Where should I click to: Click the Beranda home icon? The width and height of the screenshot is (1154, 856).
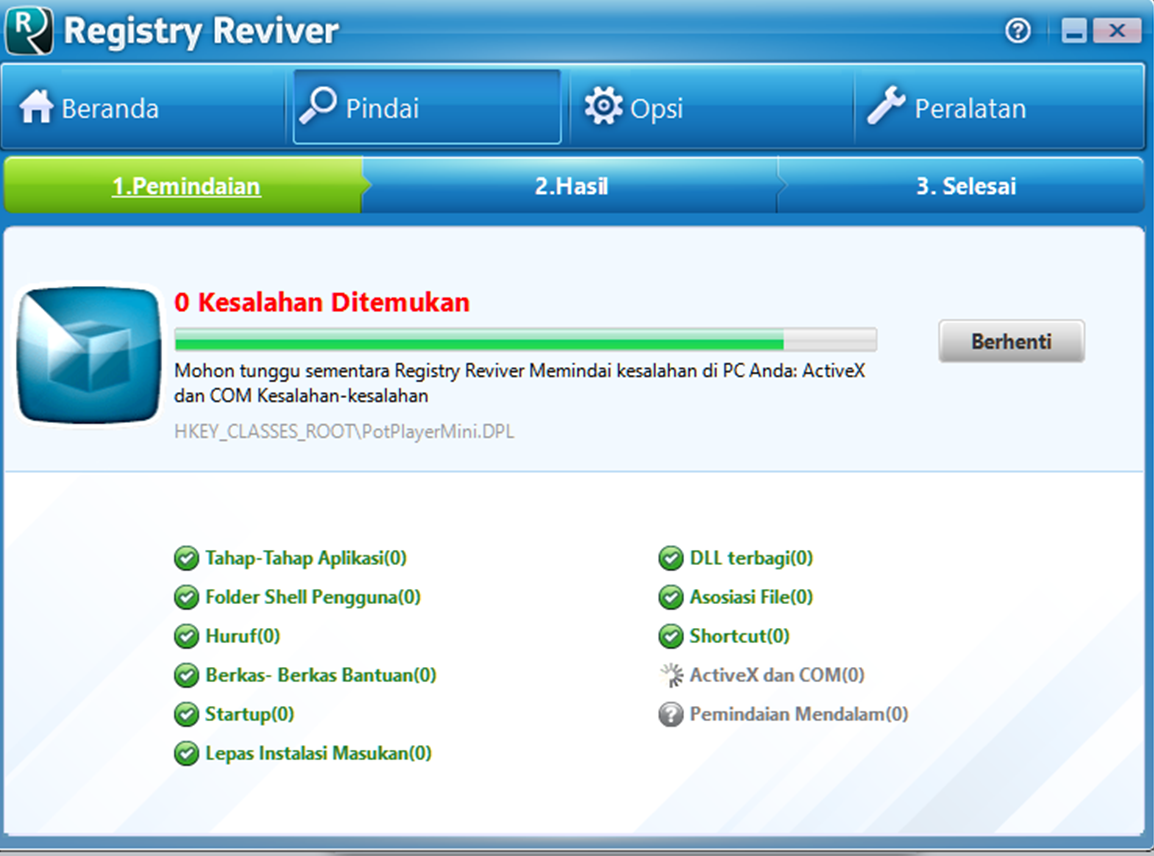pyautogui.click(x=36, y=107)
